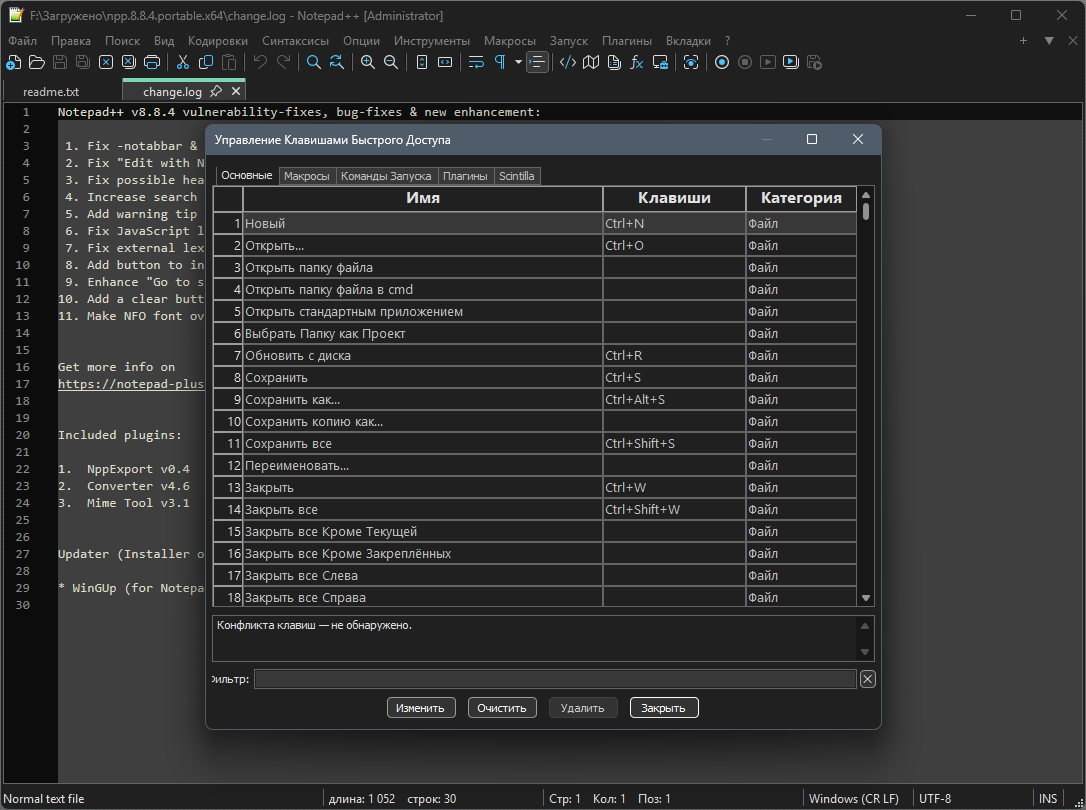
Task: Click the Имя column header
Action: click(x=422, y=198)
